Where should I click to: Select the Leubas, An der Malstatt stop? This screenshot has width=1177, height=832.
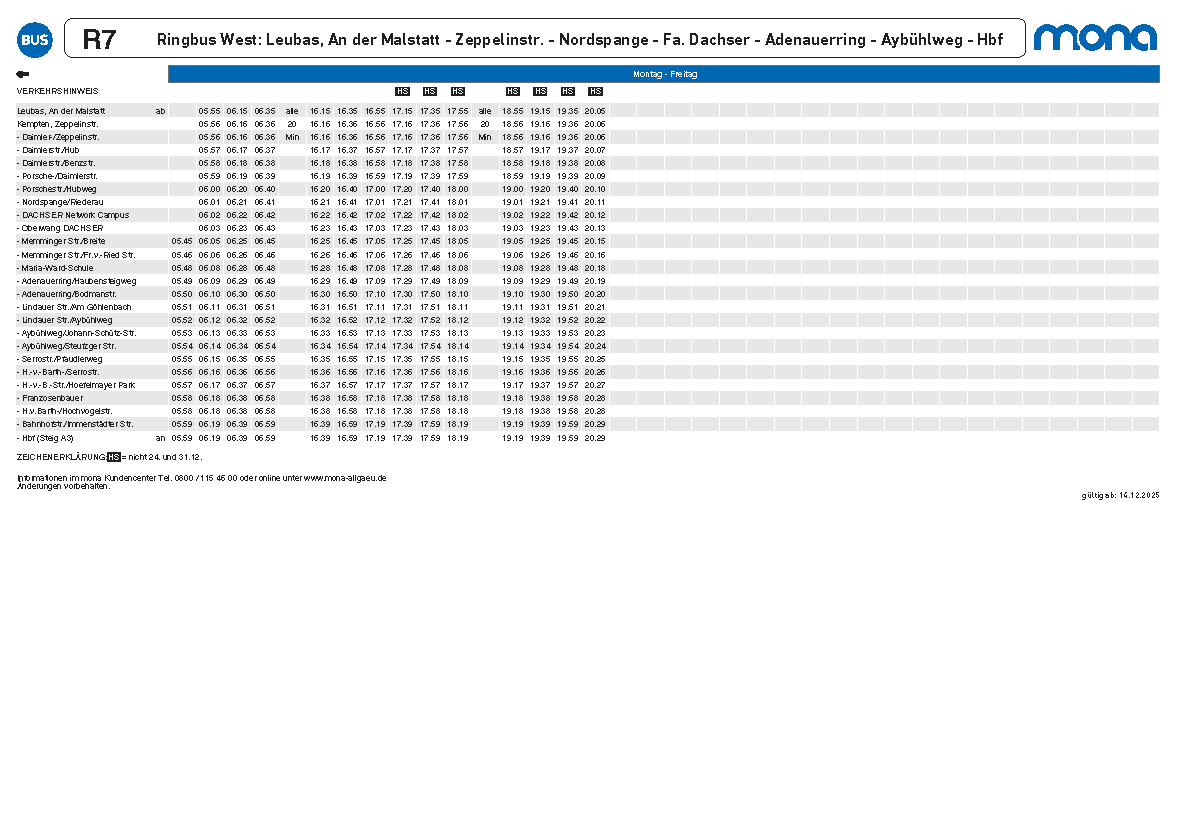tap(61, 111)
